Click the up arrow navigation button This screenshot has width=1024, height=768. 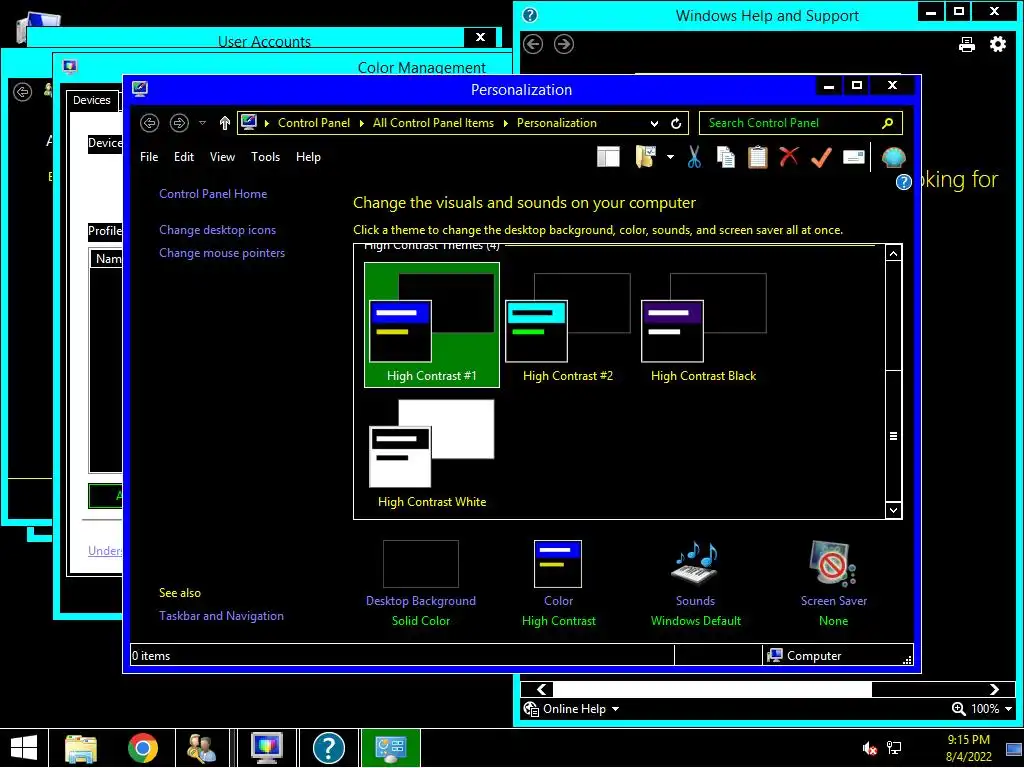tap(225, 123)
